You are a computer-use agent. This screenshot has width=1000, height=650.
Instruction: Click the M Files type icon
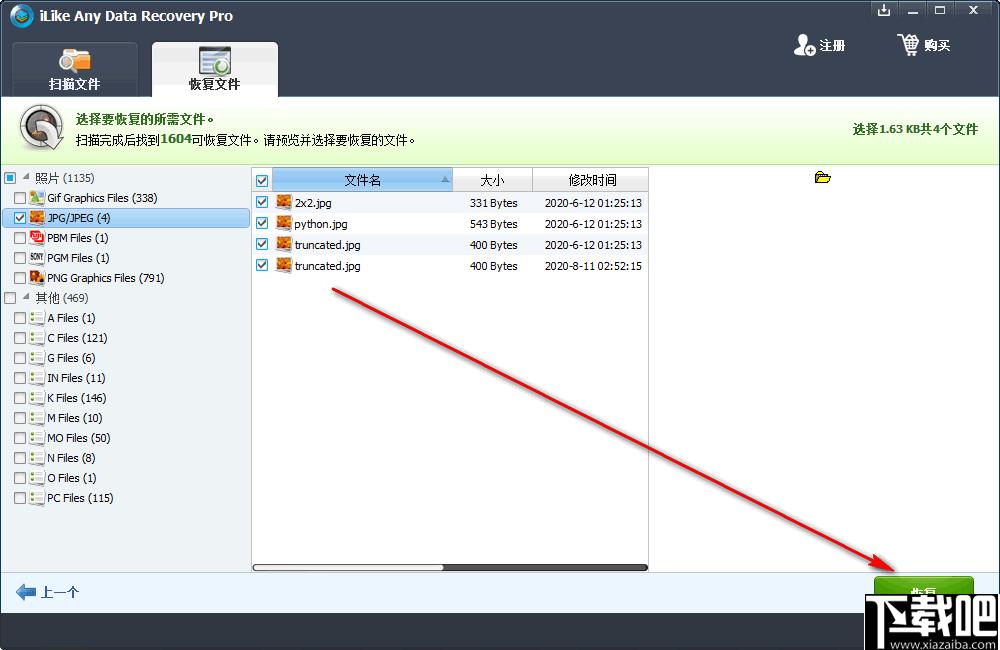coord(37,418)
